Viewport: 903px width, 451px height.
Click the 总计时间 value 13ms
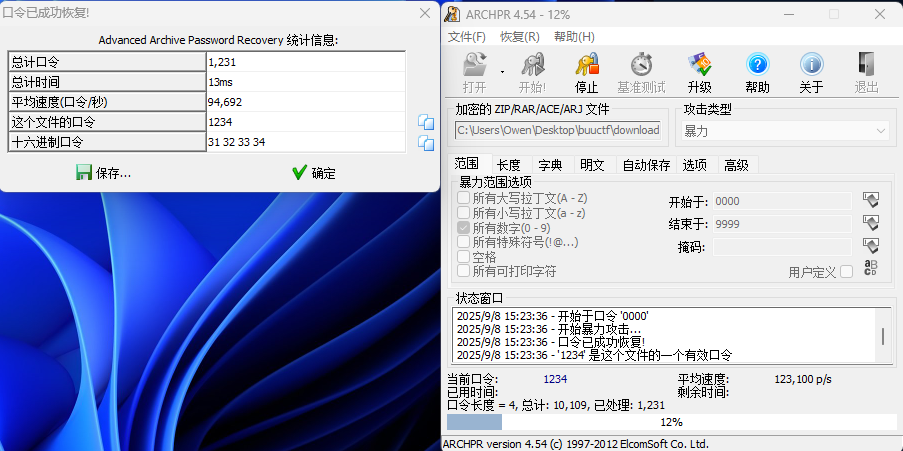[x=306, y=82]
